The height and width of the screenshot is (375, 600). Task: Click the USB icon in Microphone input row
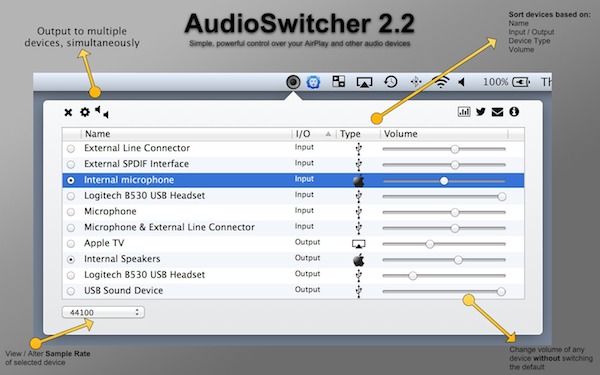click(359, 212)
